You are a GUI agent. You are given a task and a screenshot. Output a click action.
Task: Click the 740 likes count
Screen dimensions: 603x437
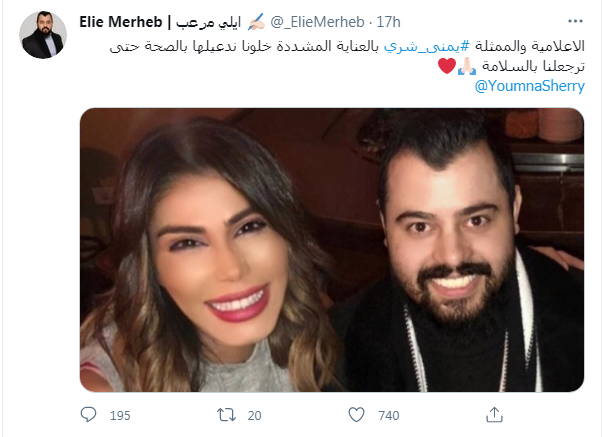click(x=389, y=415)
